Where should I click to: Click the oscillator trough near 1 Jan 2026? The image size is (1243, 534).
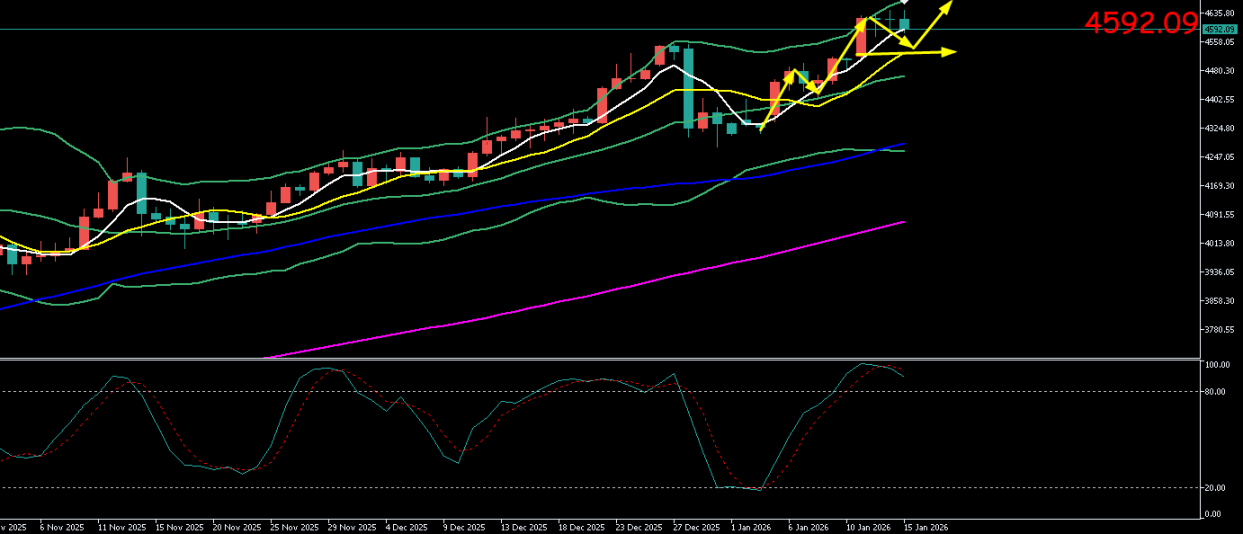click(758, 489)
